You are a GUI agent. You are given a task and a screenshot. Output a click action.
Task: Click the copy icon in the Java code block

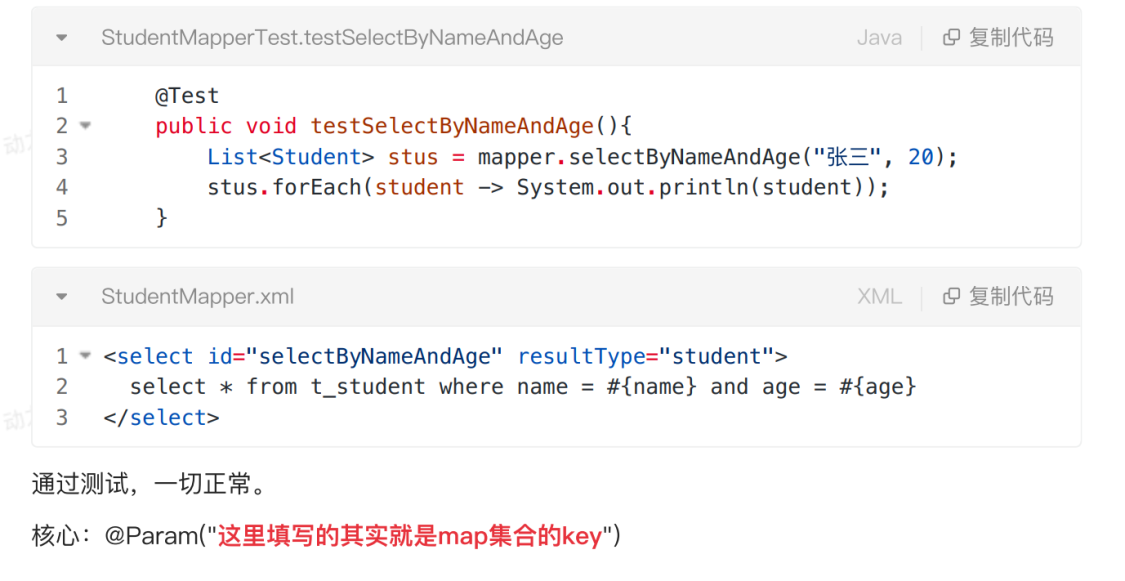(x=952, y=38)
